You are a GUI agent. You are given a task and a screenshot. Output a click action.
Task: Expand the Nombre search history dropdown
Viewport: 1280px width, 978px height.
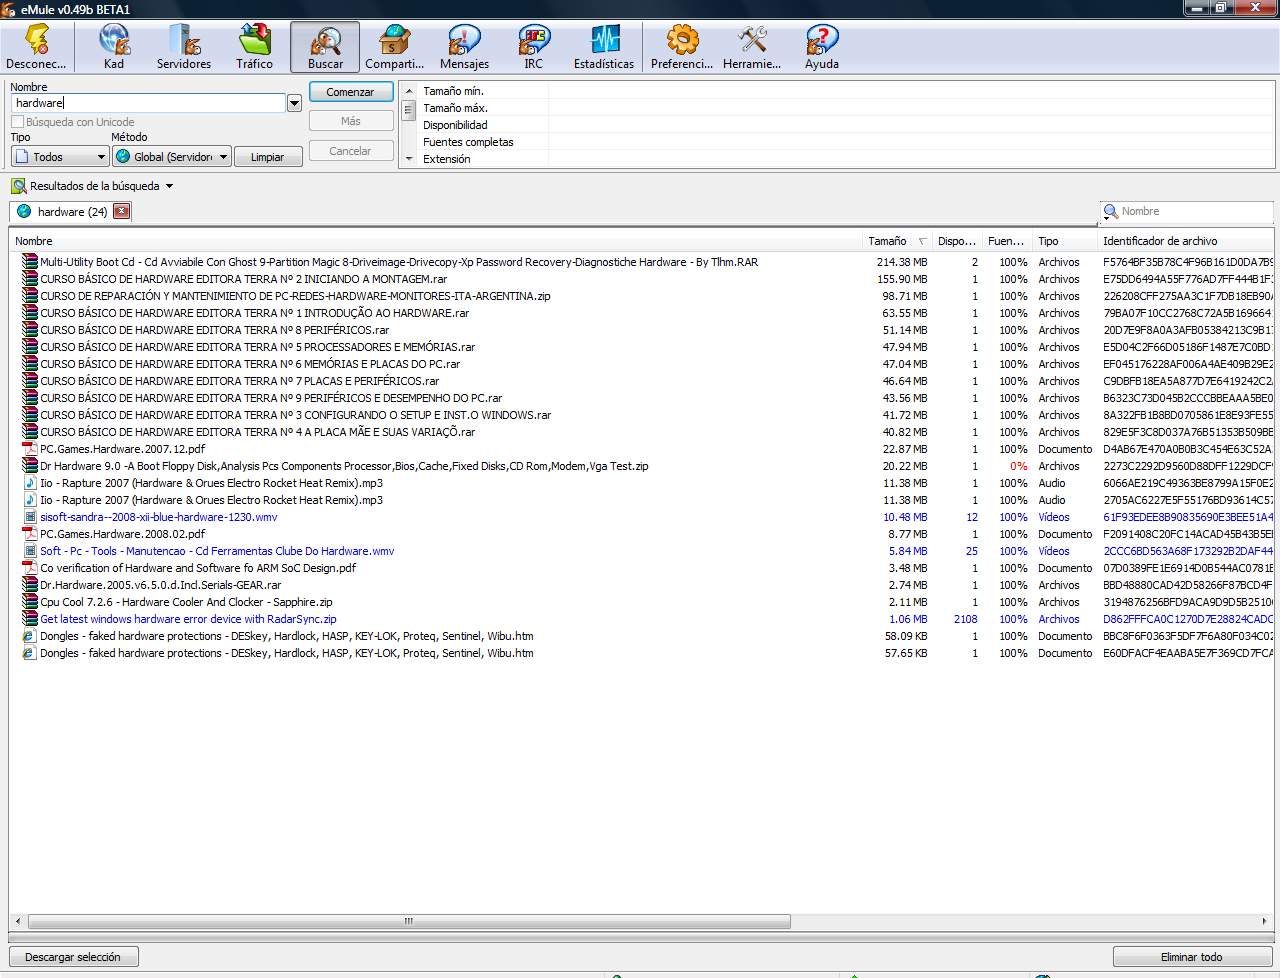coord(294,103)
